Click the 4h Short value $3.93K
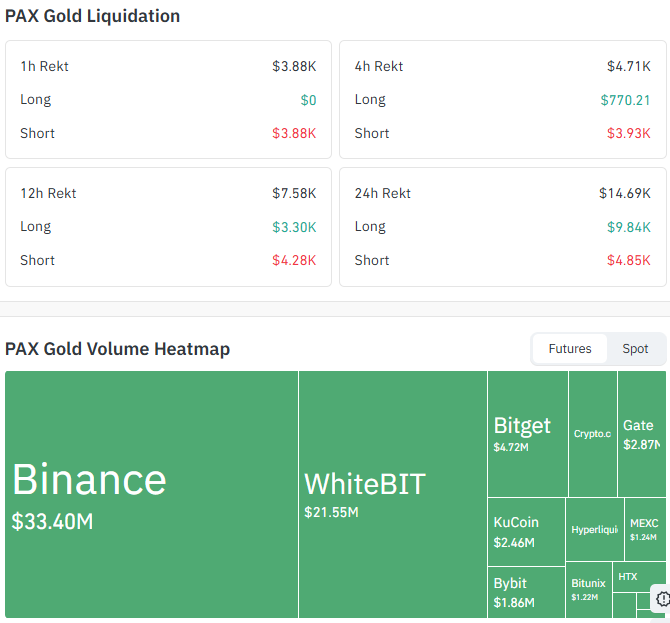The height and width of the screenshot is (623, 670). tap(629, 133)
